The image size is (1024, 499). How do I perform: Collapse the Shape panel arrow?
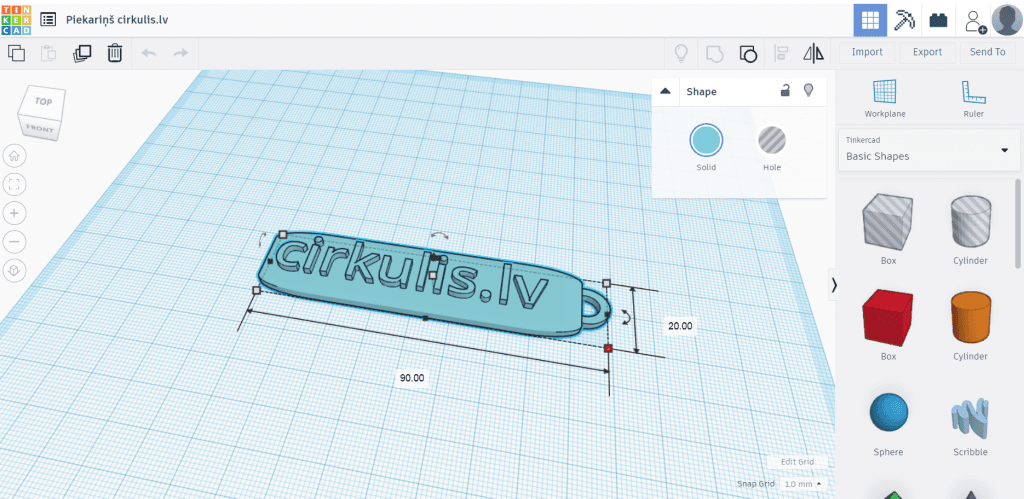pyautogui.click(x=665, y=91)
